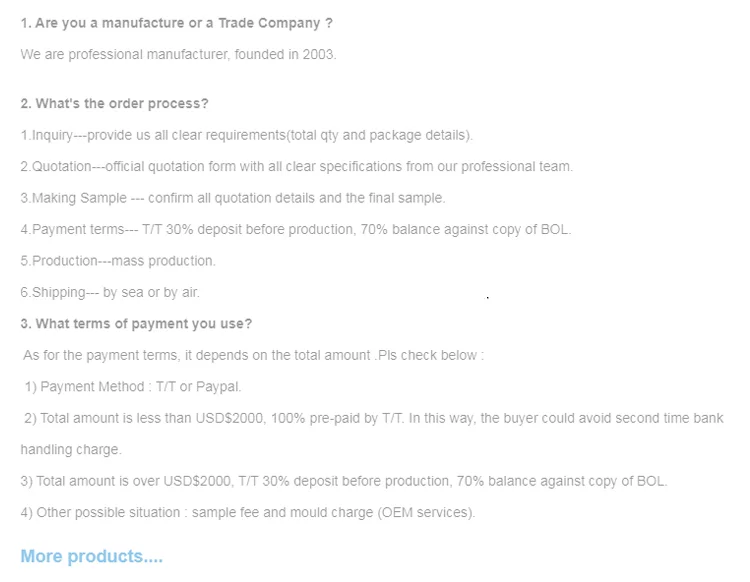Click the 'As for the payment terms' sentence

[x=254, y=355]
